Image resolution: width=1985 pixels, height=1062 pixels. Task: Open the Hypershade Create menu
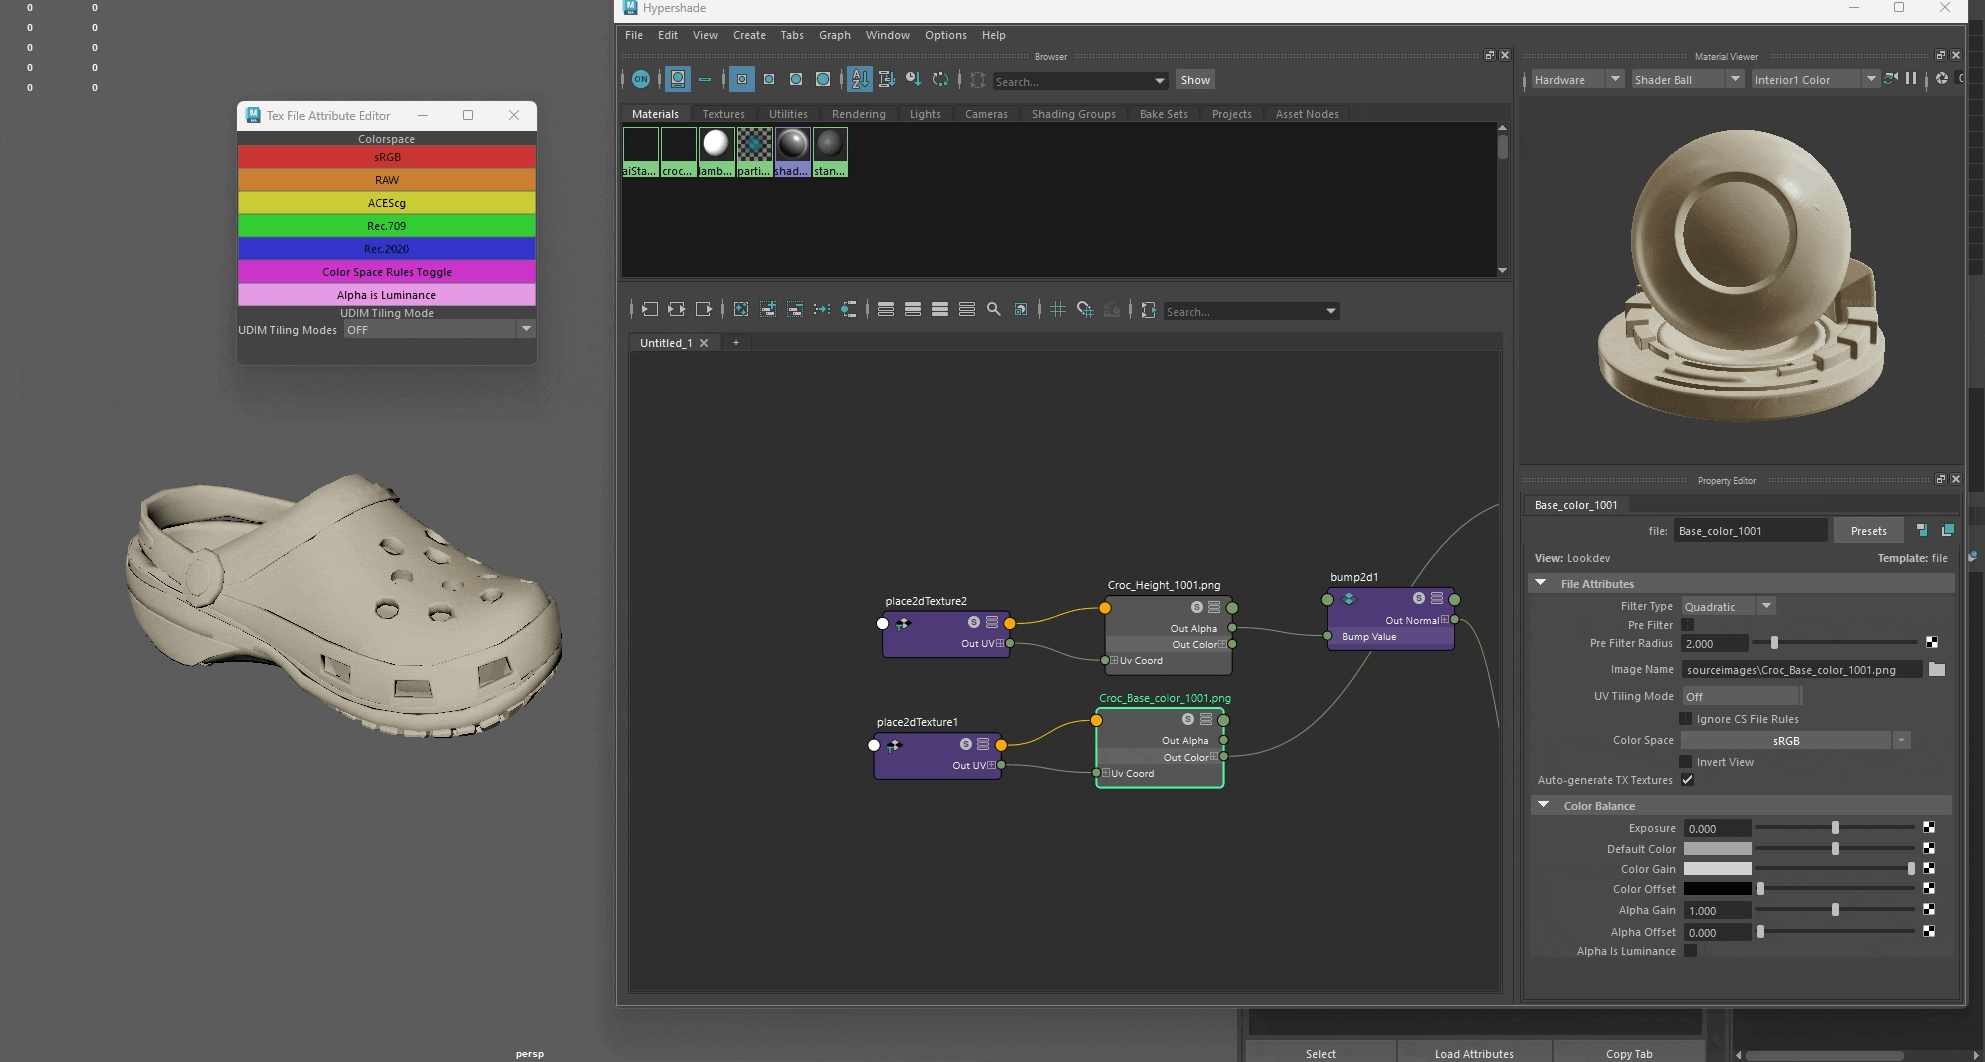(749, 35)
